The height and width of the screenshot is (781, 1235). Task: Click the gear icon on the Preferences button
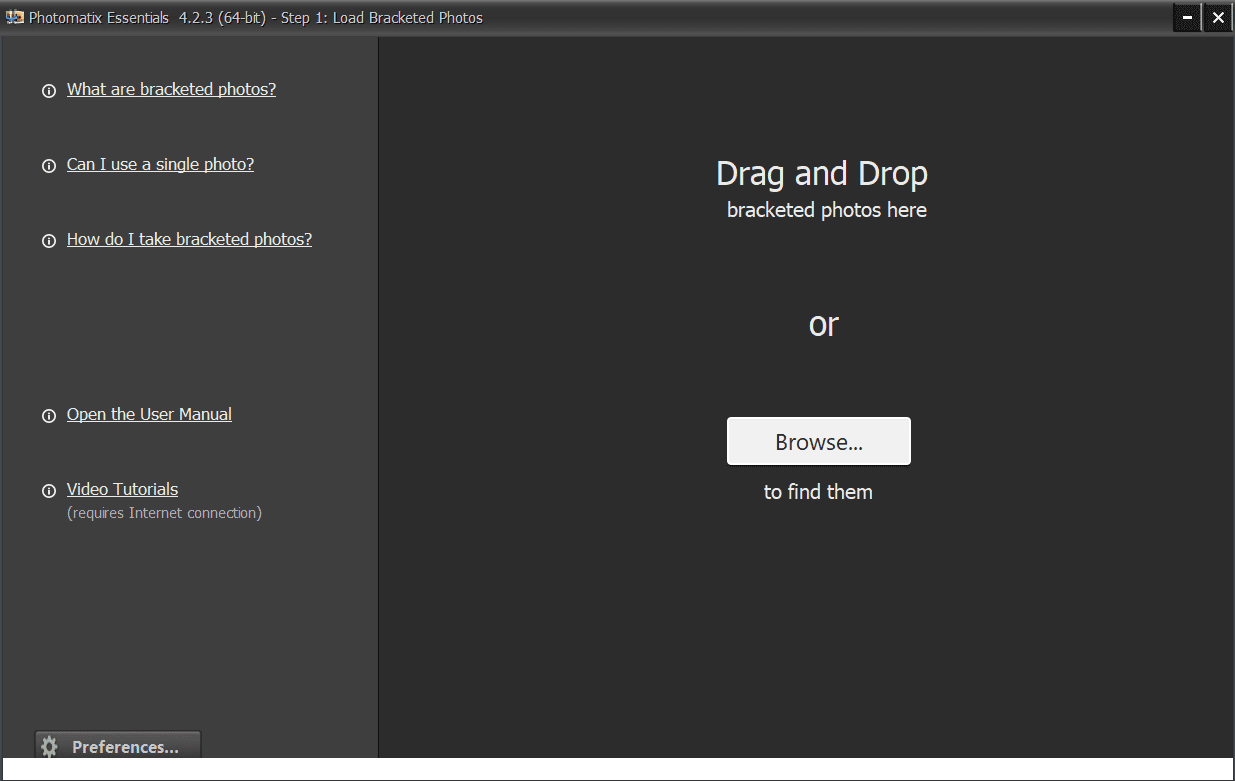50,747
